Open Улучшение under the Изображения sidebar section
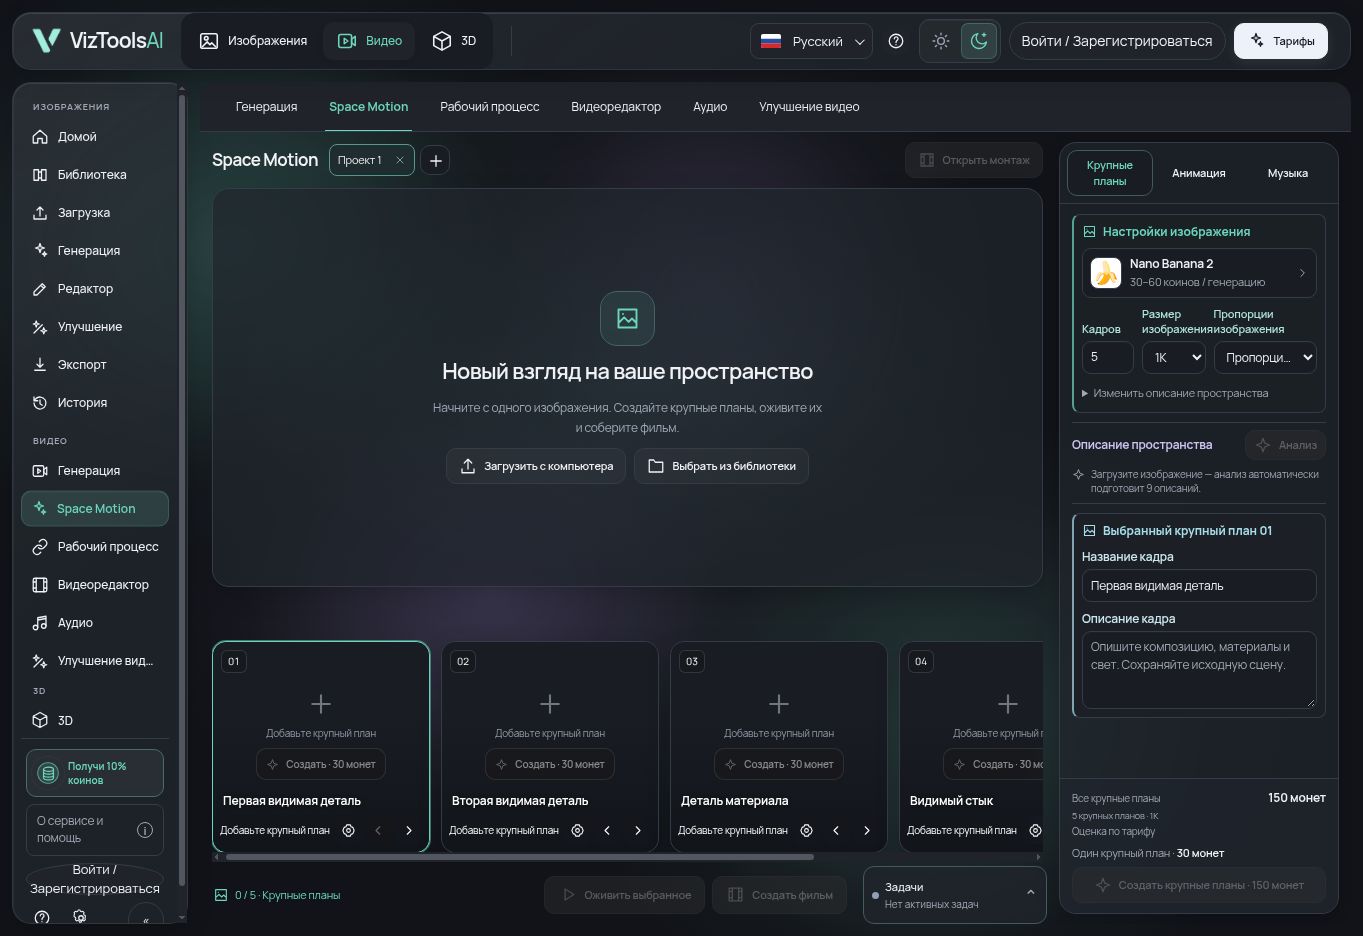Image resolution: width=1363 pixels, height=936 pixels. (95, 327)
